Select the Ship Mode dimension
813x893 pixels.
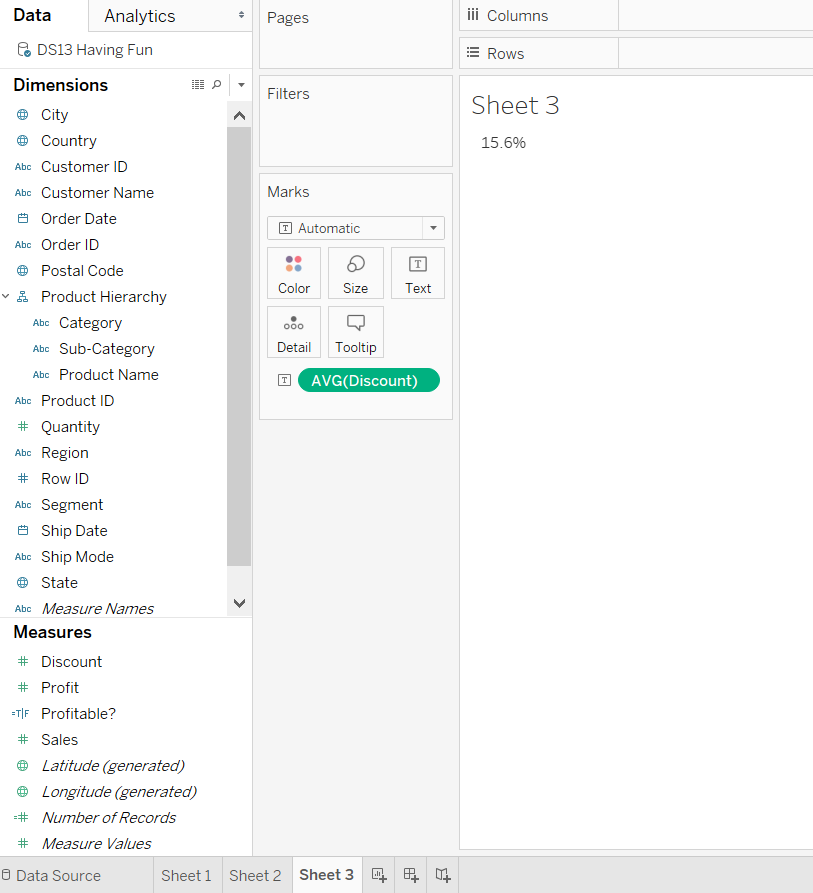point(77,557)
